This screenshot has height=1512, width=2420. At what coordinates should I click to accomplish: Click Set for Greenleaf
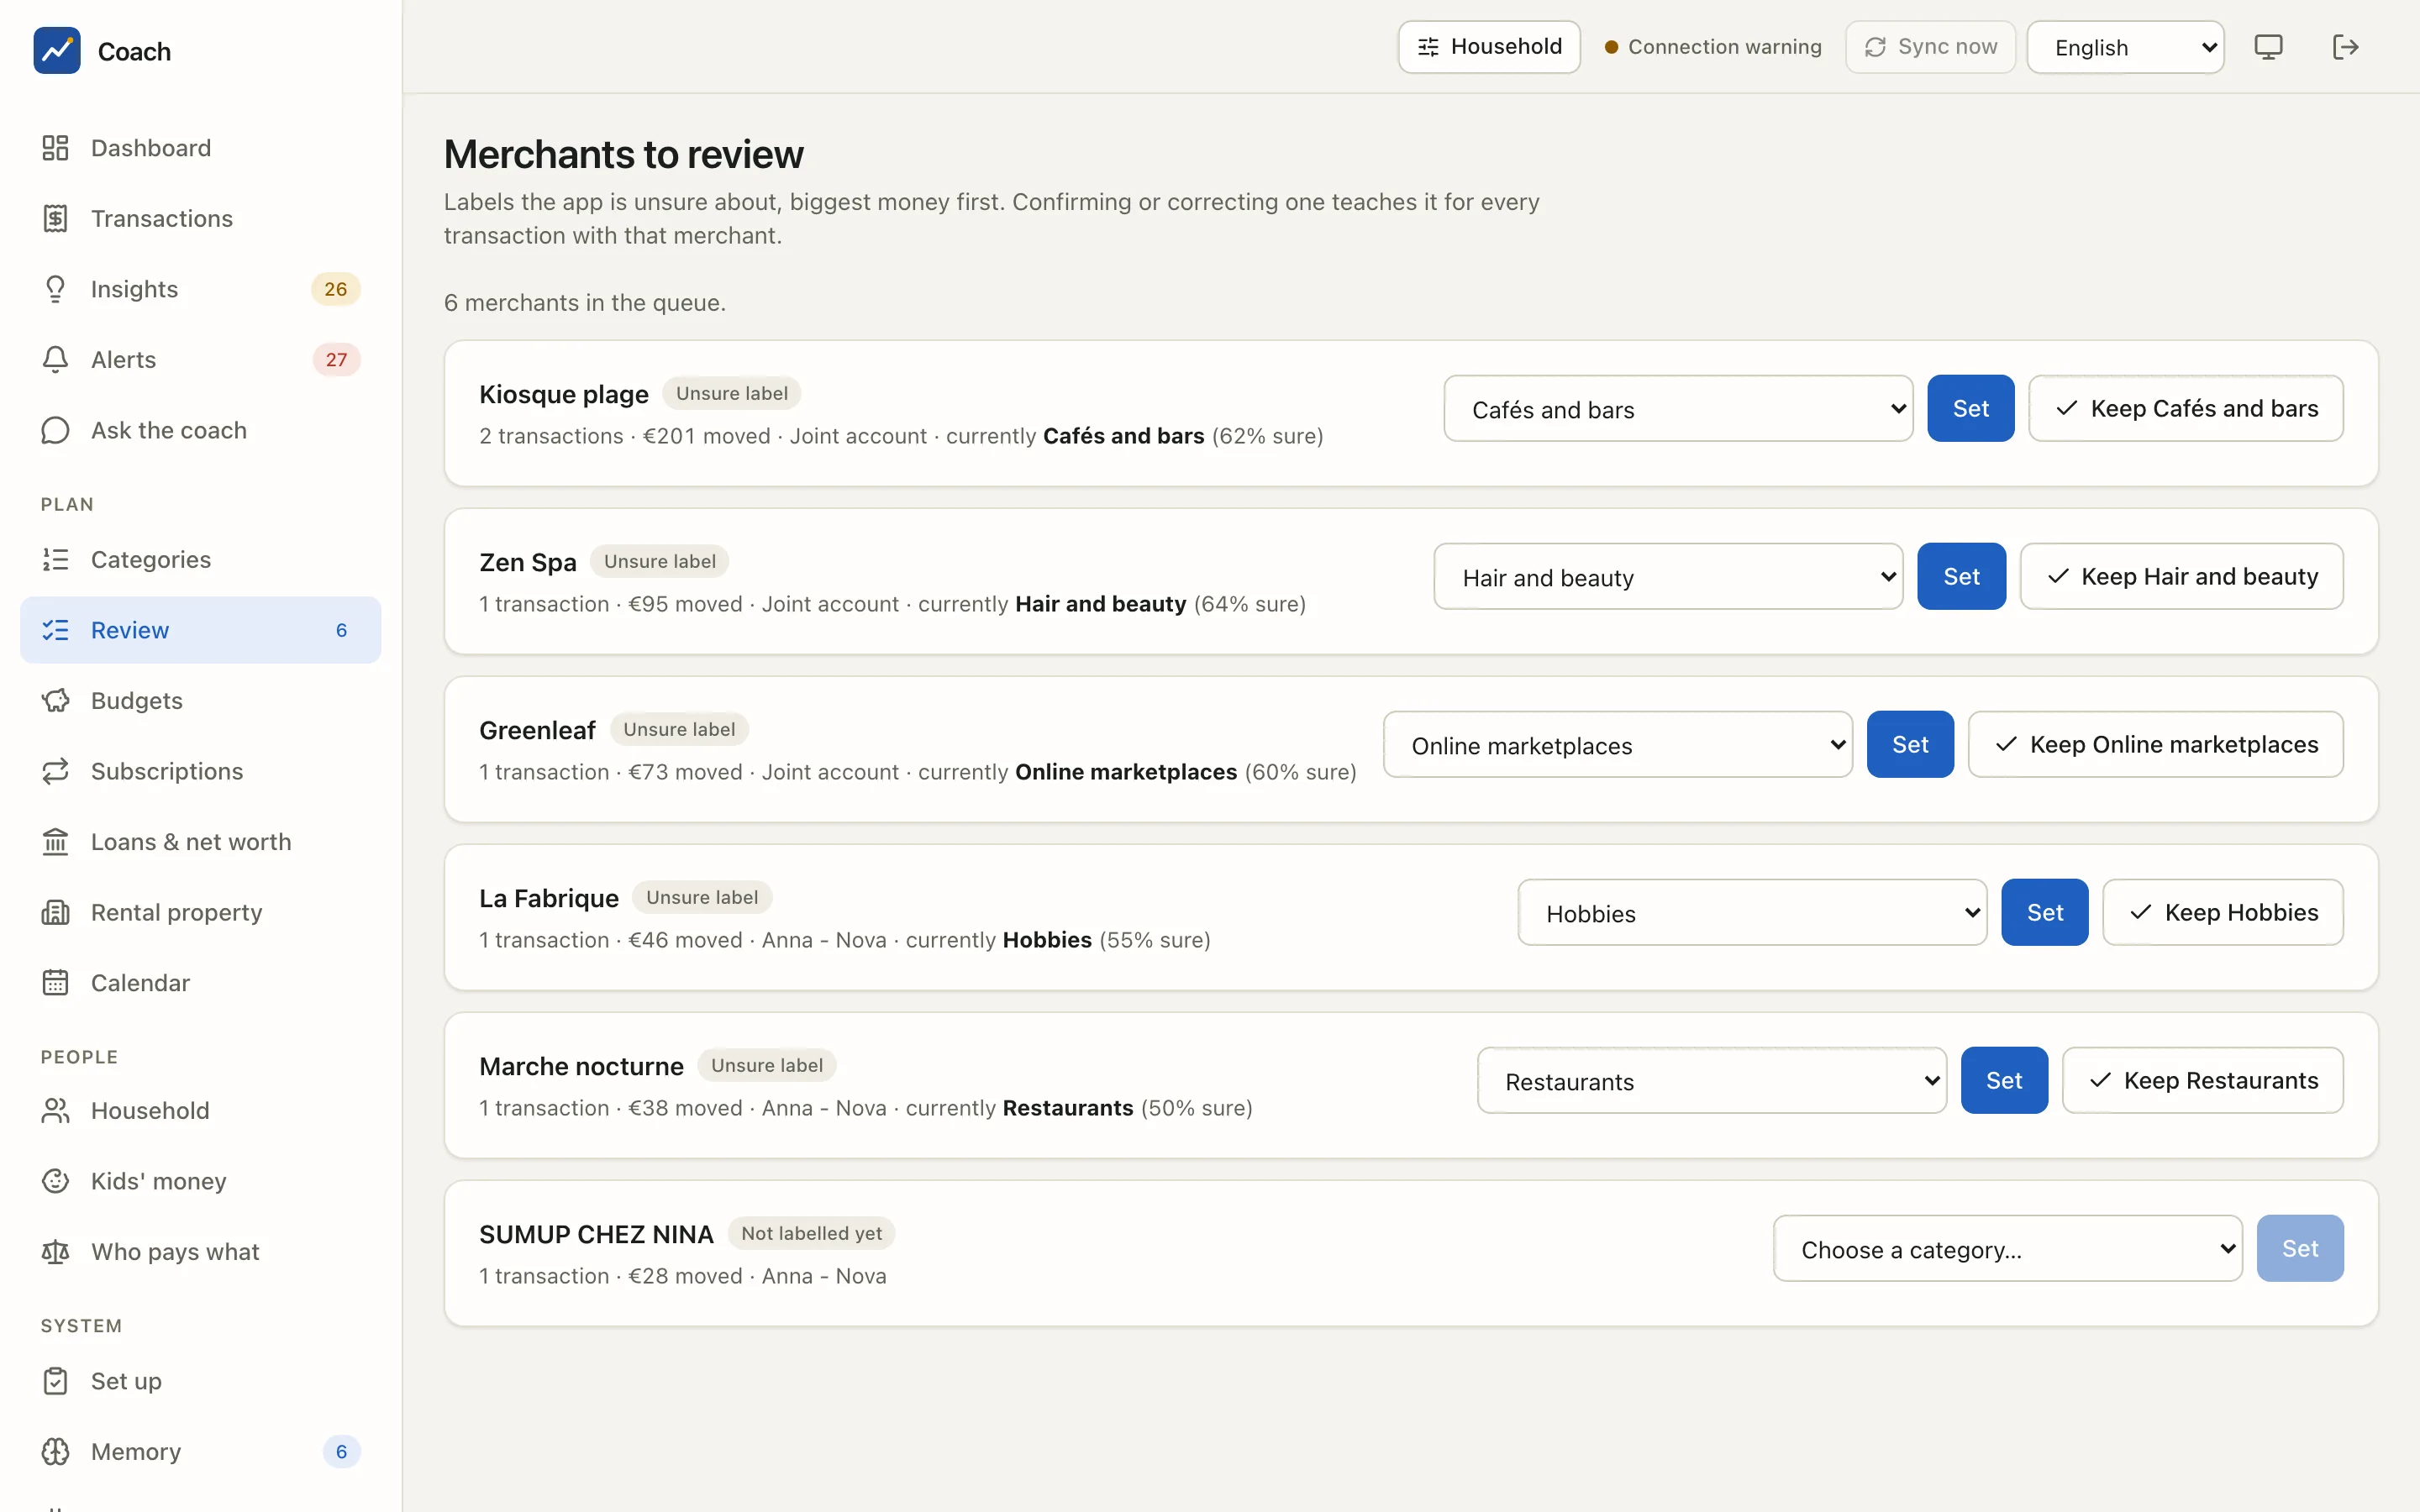point(1910,744)
